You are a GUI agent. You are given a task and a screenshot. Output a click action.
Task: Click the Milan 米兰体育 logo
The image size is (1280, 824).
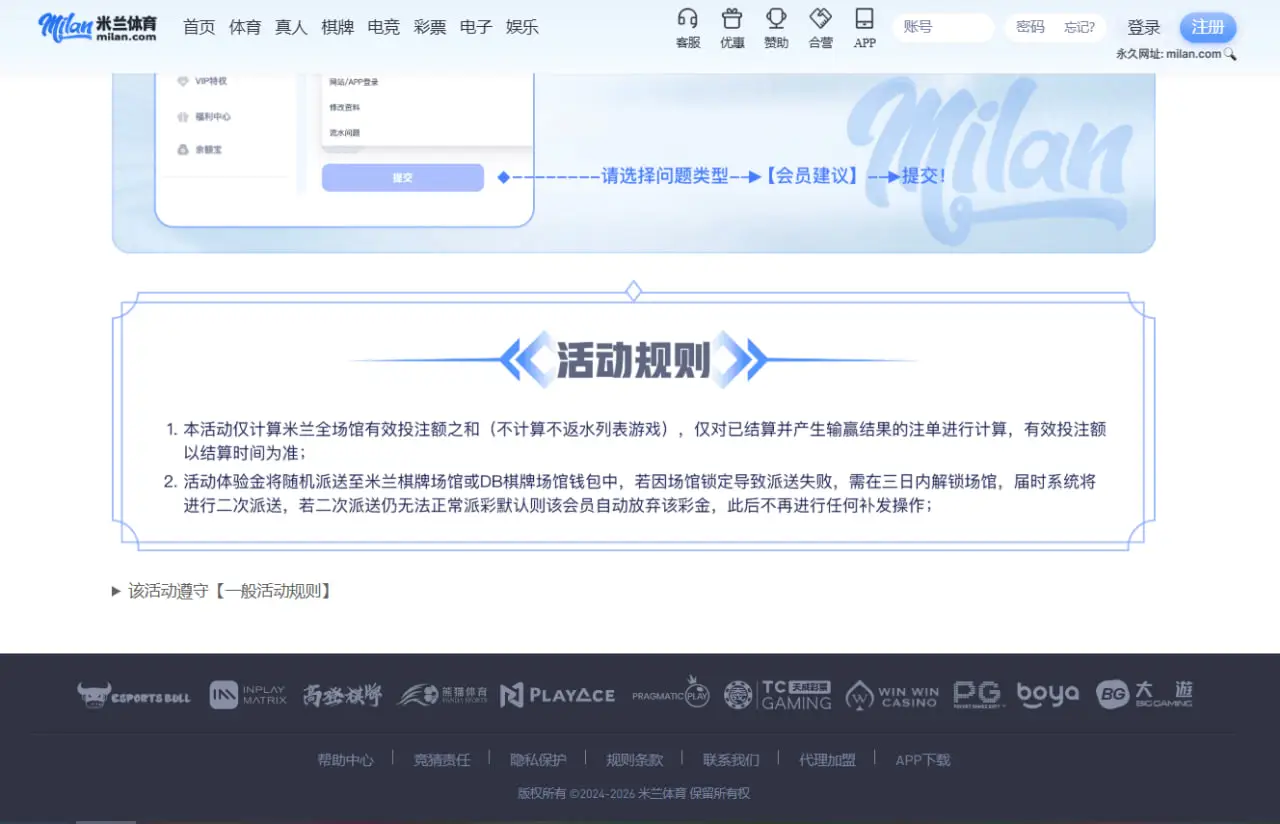98,27
